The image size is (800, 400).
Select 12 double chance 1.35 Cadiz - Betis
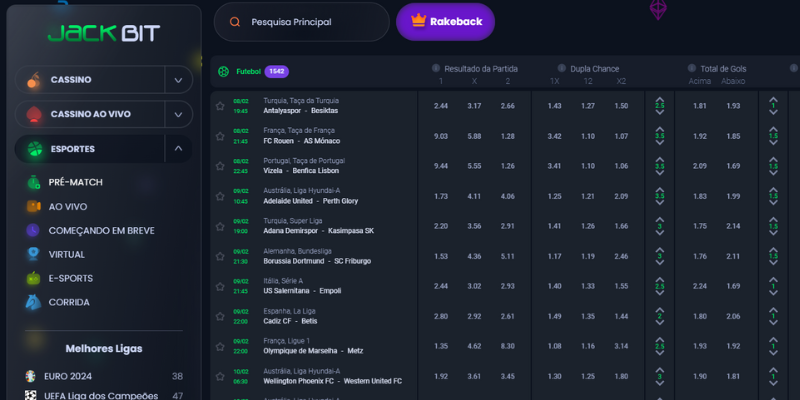588,317
